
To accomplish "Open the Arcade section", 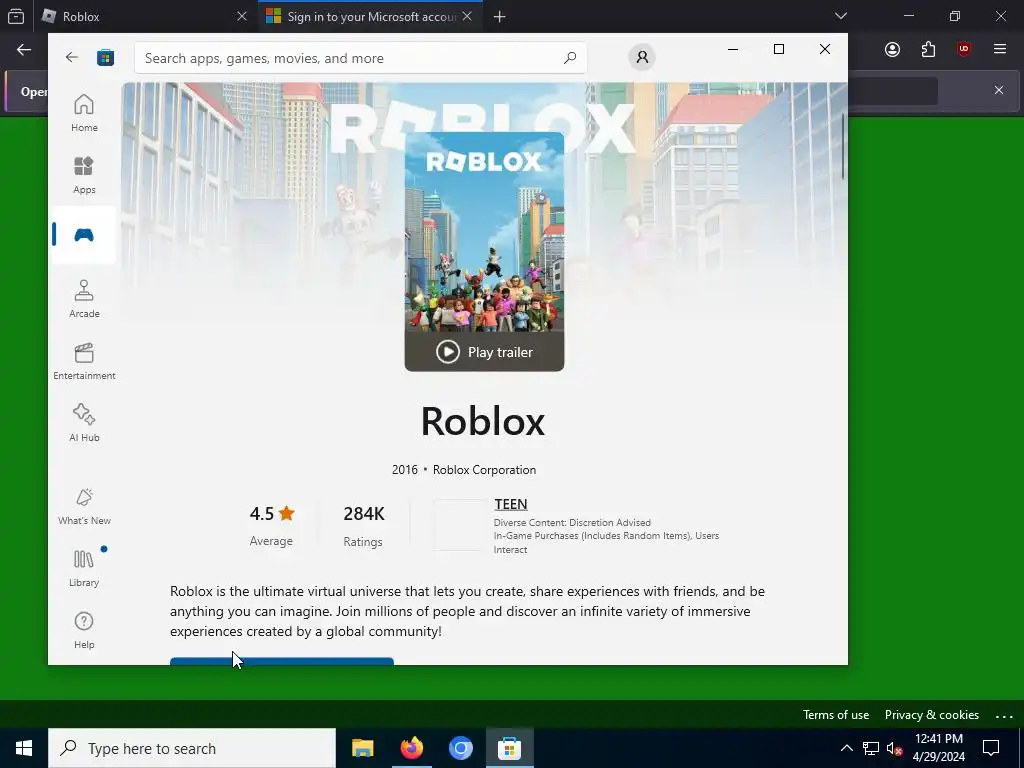I will click(84, 299).
